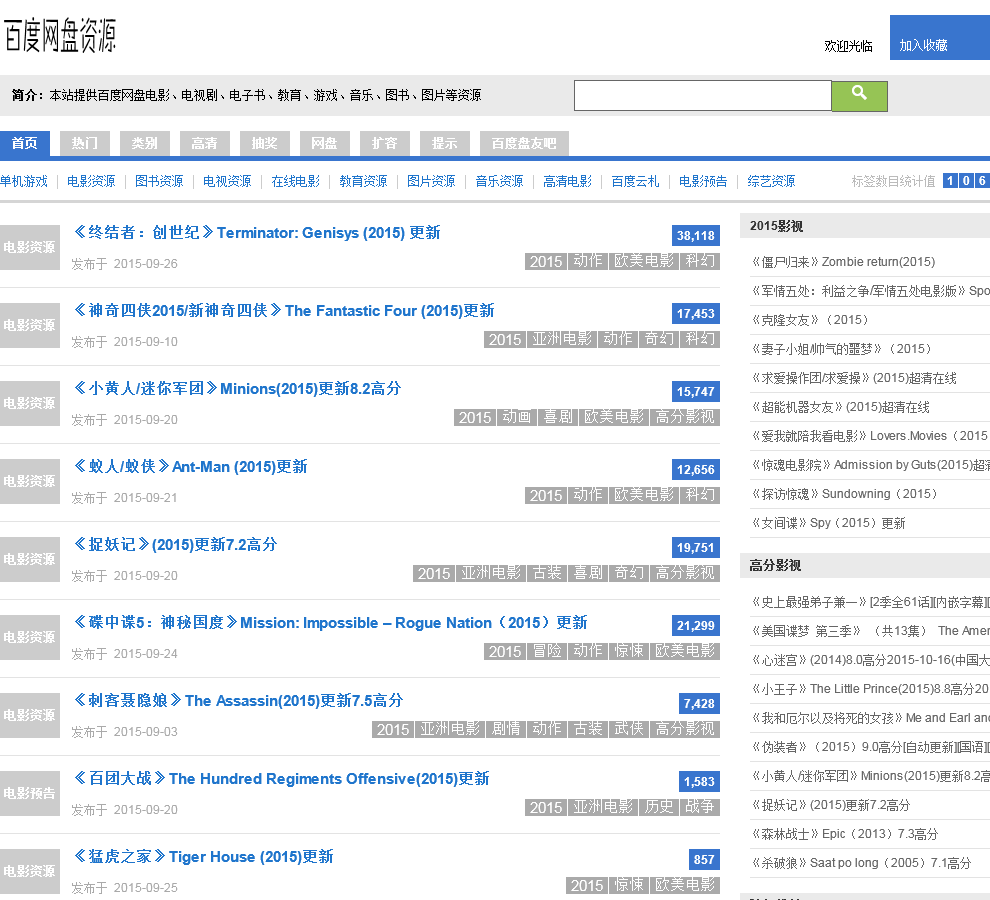
Task: Click the 动画 tag on Minions post
Action: pyautogui.click(x=516, y=417)
